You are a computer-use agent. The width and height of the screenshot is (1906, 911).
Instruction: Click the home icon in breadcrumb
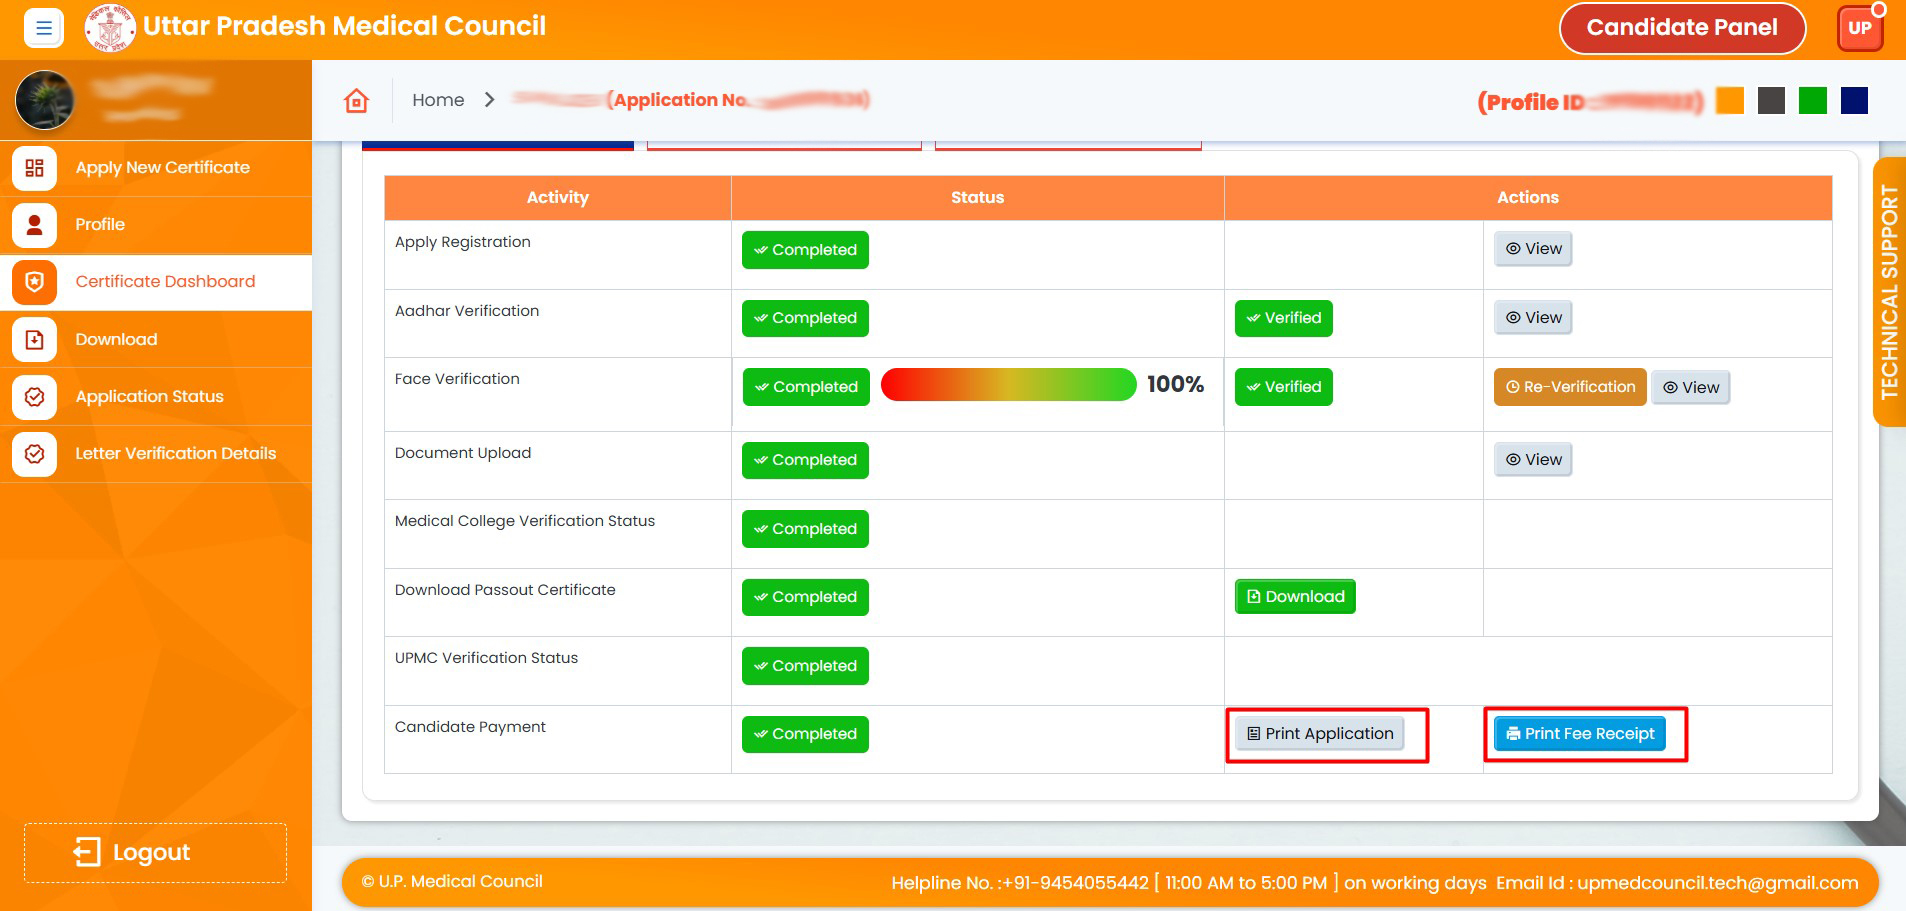(x=357, y=100)
